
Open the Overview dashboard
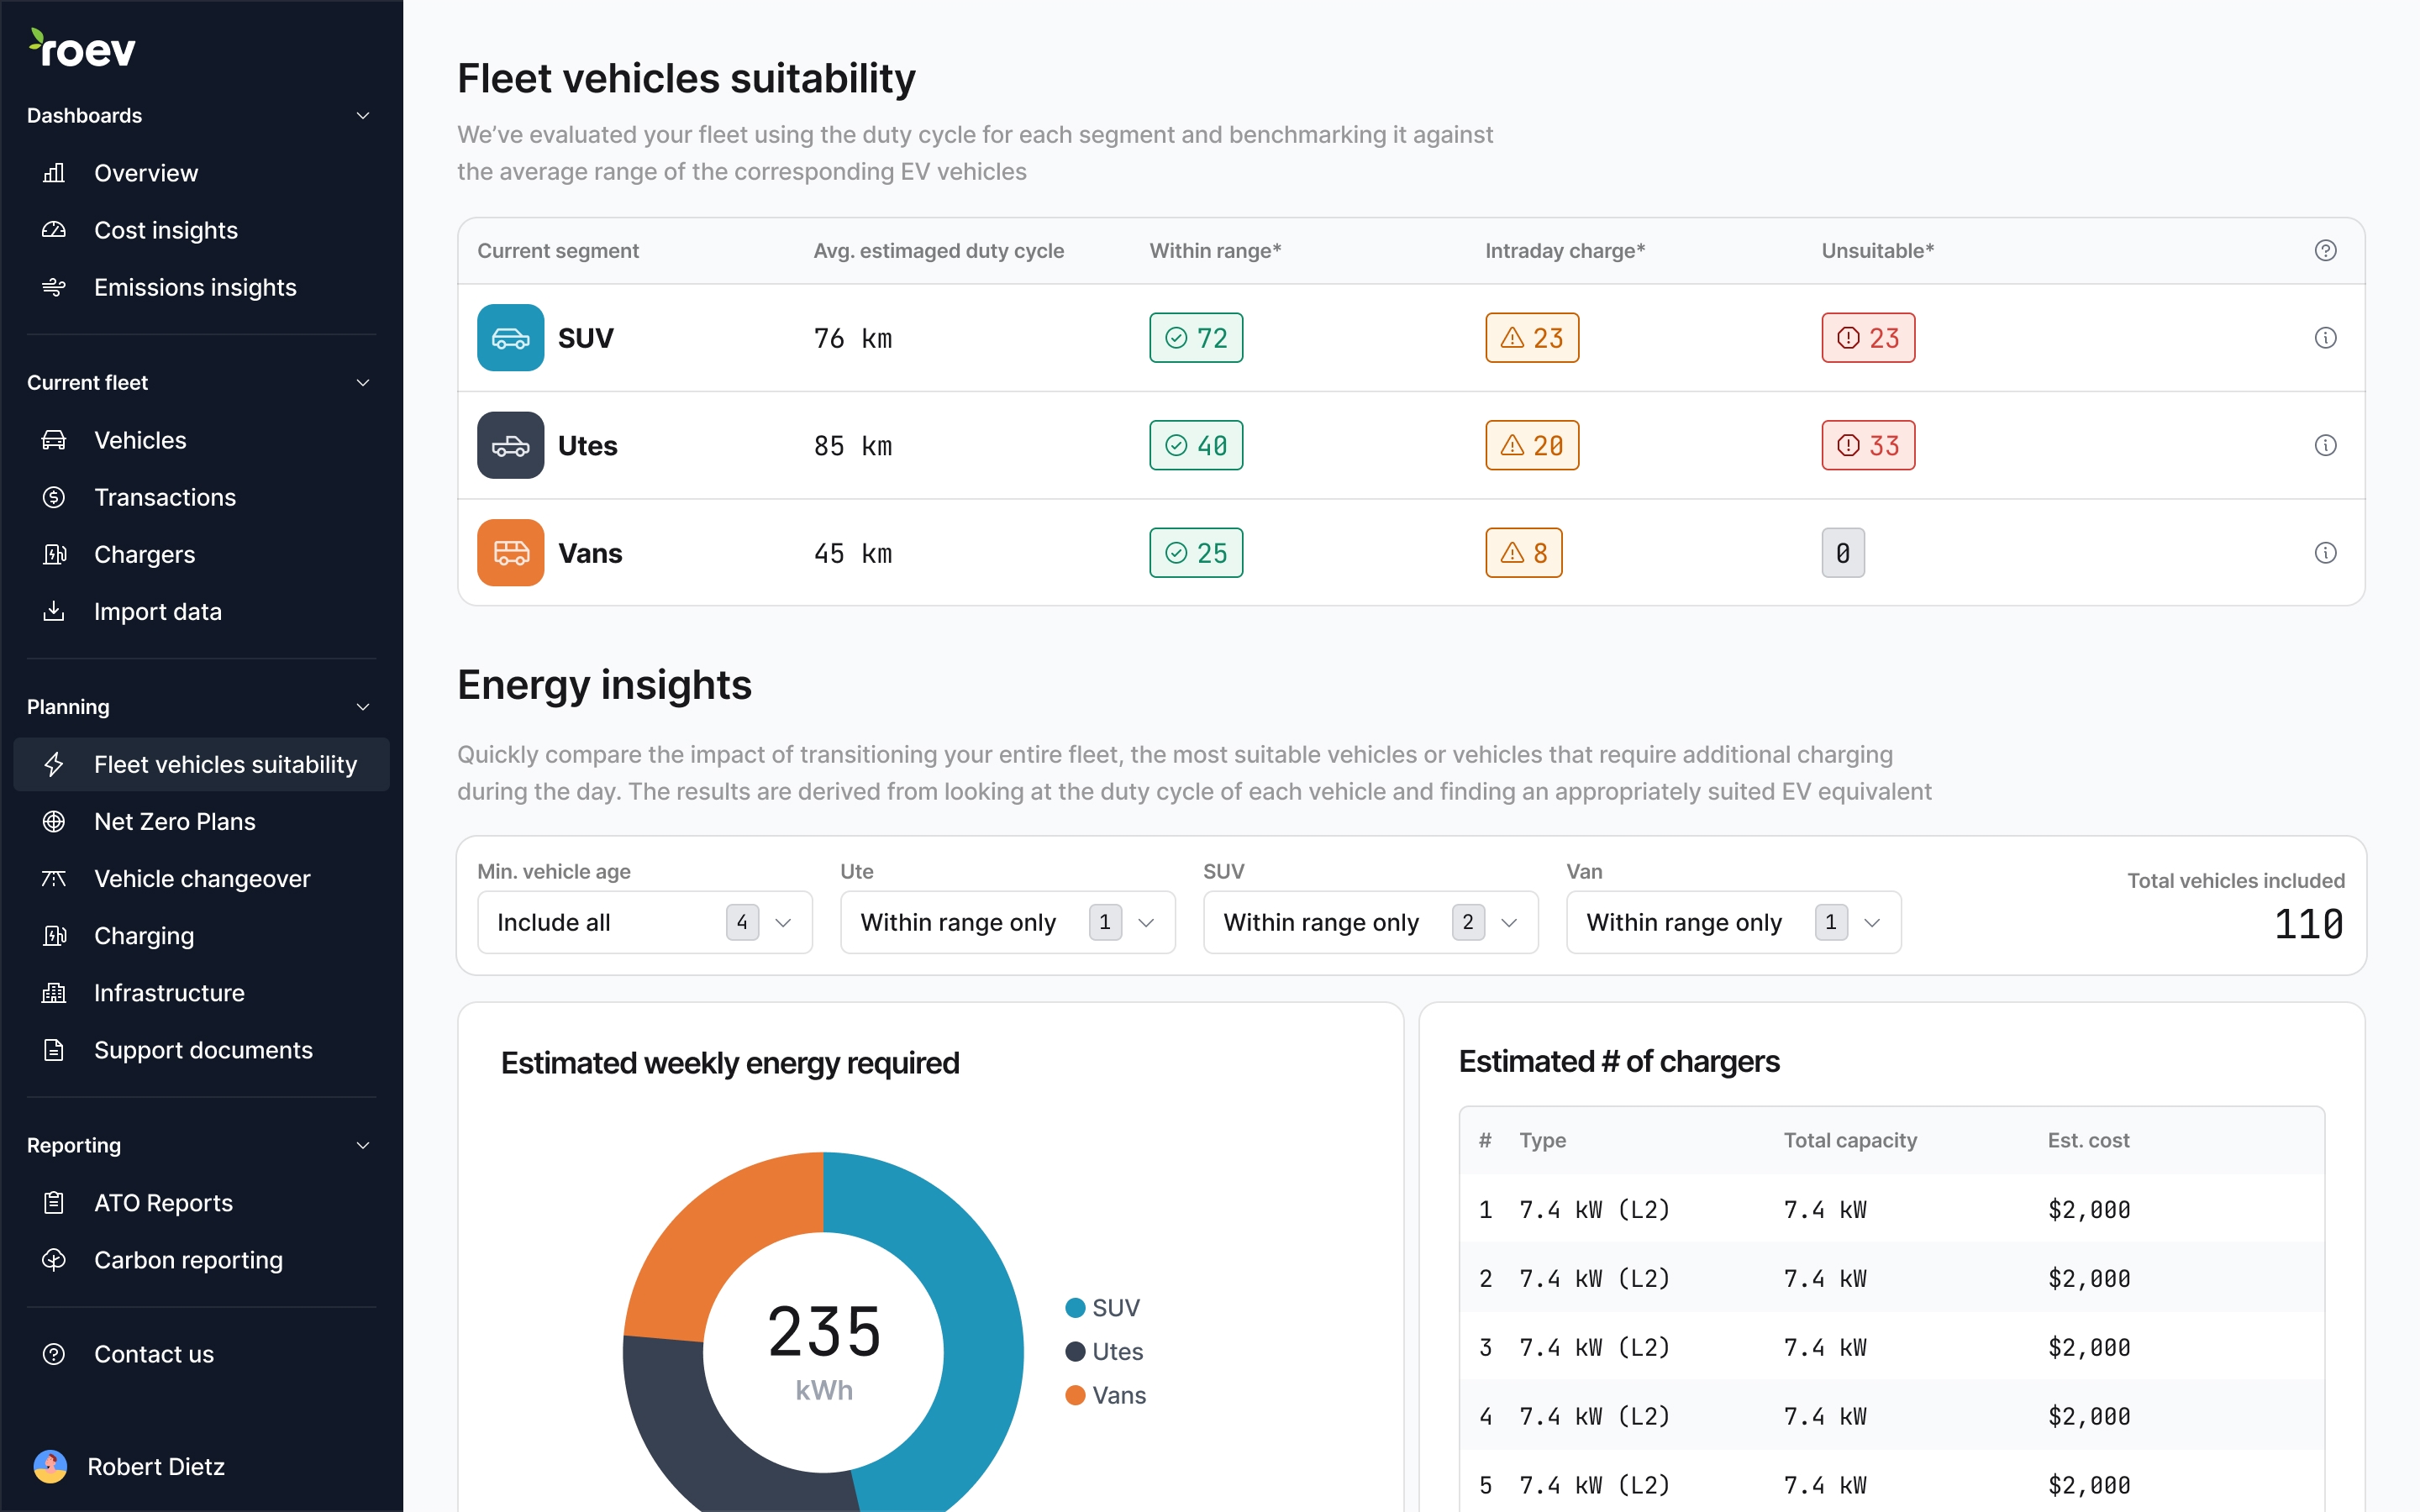click(146, 171)
